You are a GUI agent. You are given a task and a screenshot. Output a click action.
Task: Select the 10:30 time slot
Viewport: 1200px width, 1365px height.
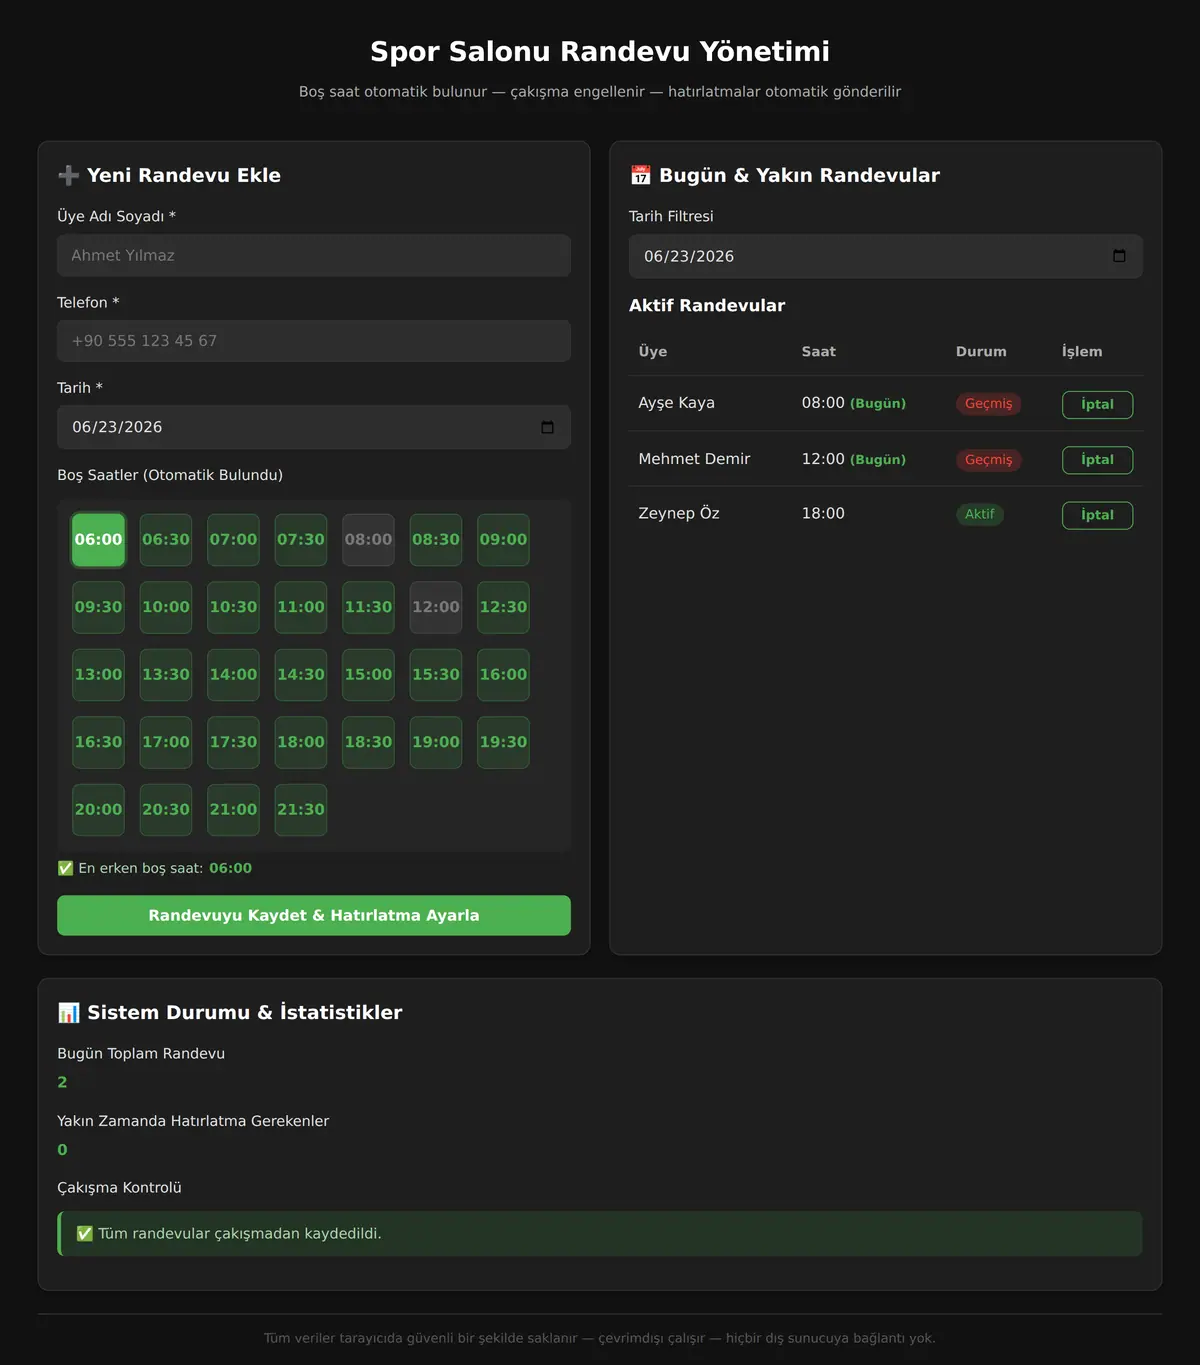tap(233, 607)
